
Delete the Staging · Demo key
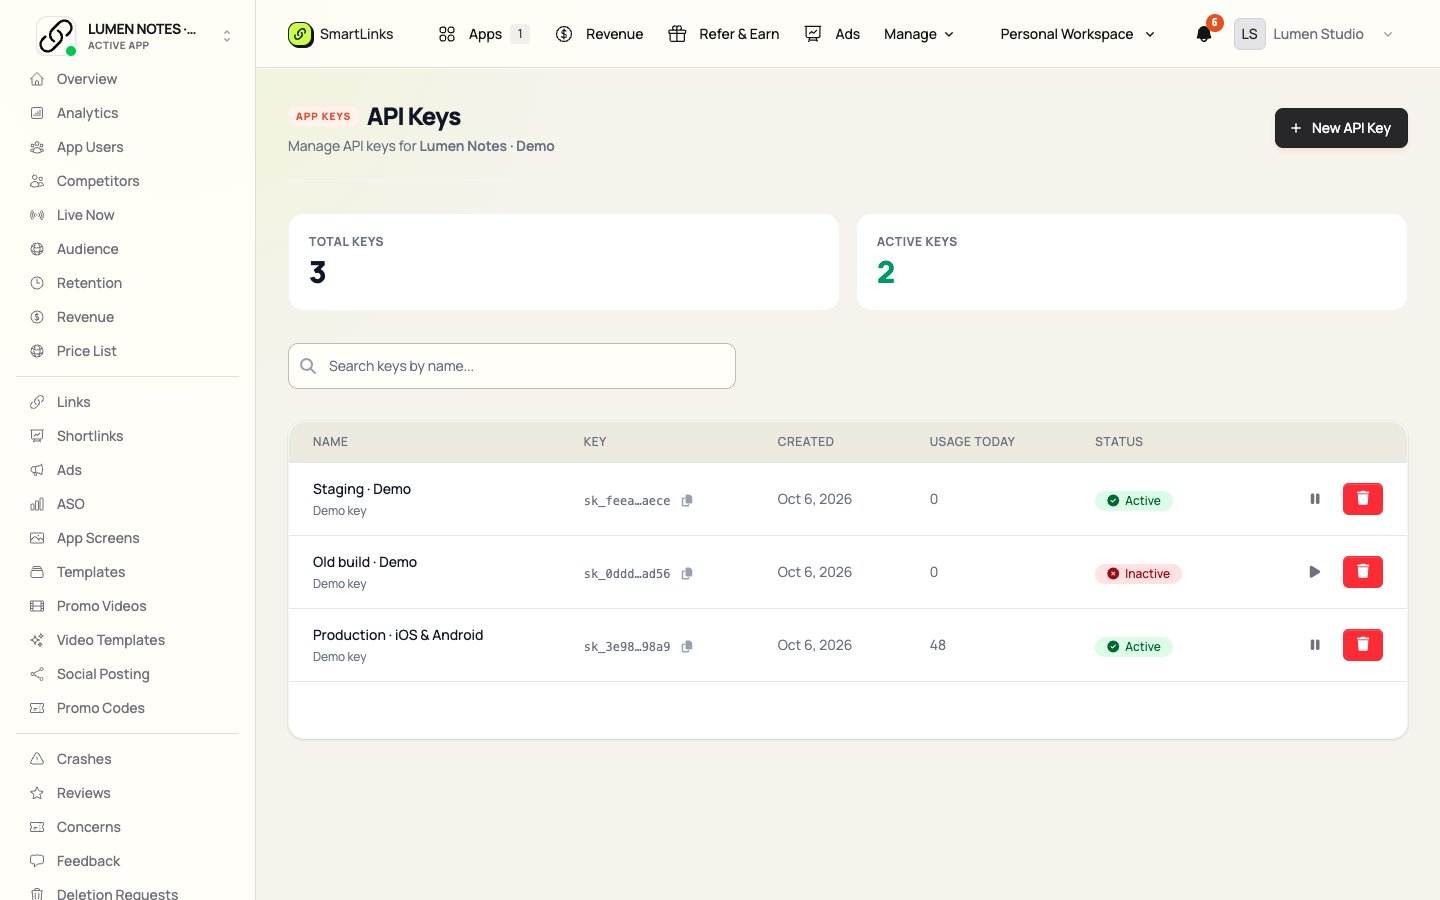[1362, 499]
